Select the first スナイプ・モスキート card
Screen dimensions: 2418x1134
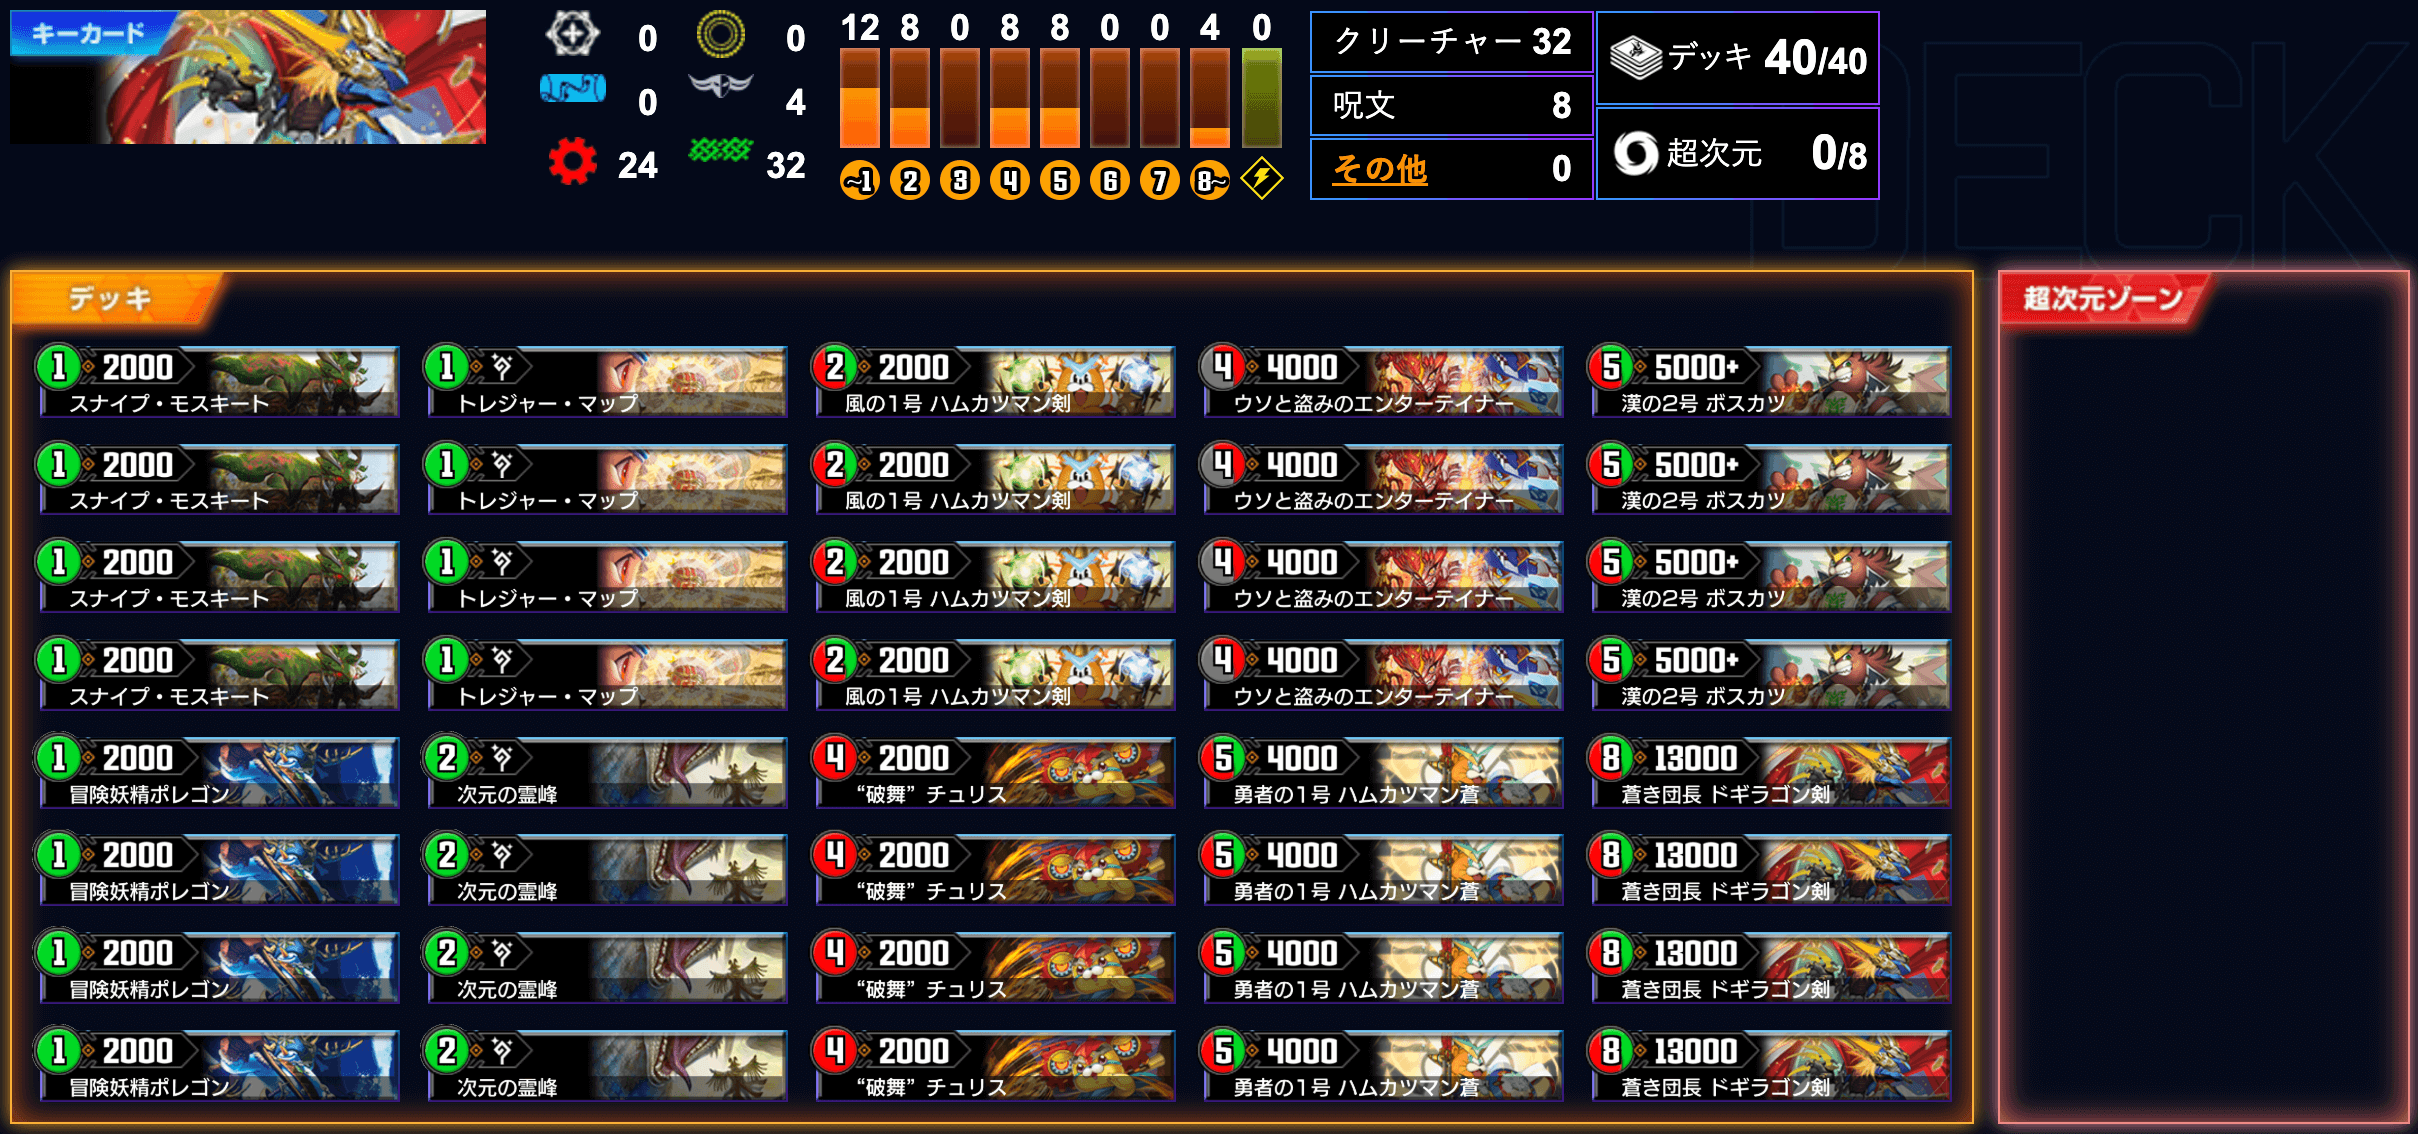click(219, 382)
